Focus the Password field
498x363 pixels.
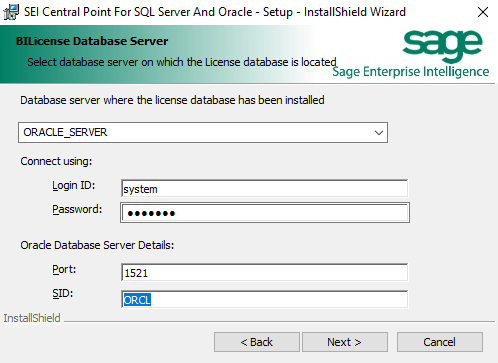pyautogui.click(x=265, y=213)
